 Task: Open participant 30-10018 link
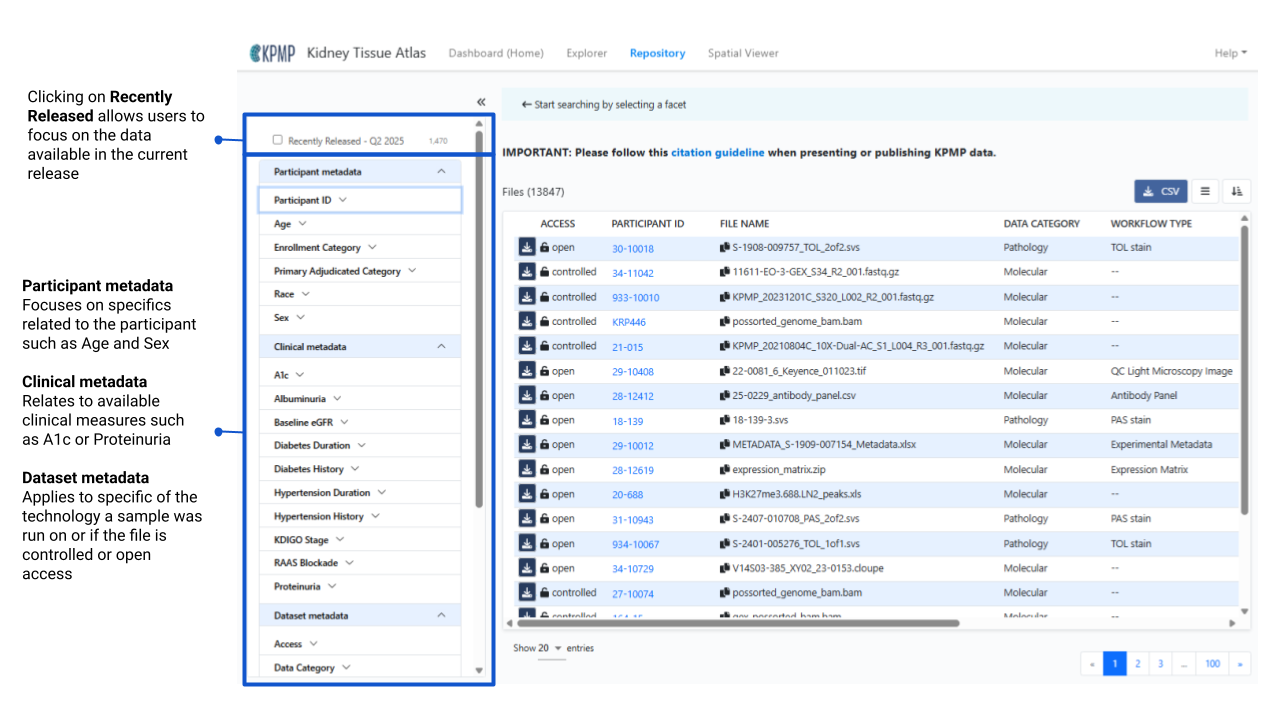coord(633,248)
